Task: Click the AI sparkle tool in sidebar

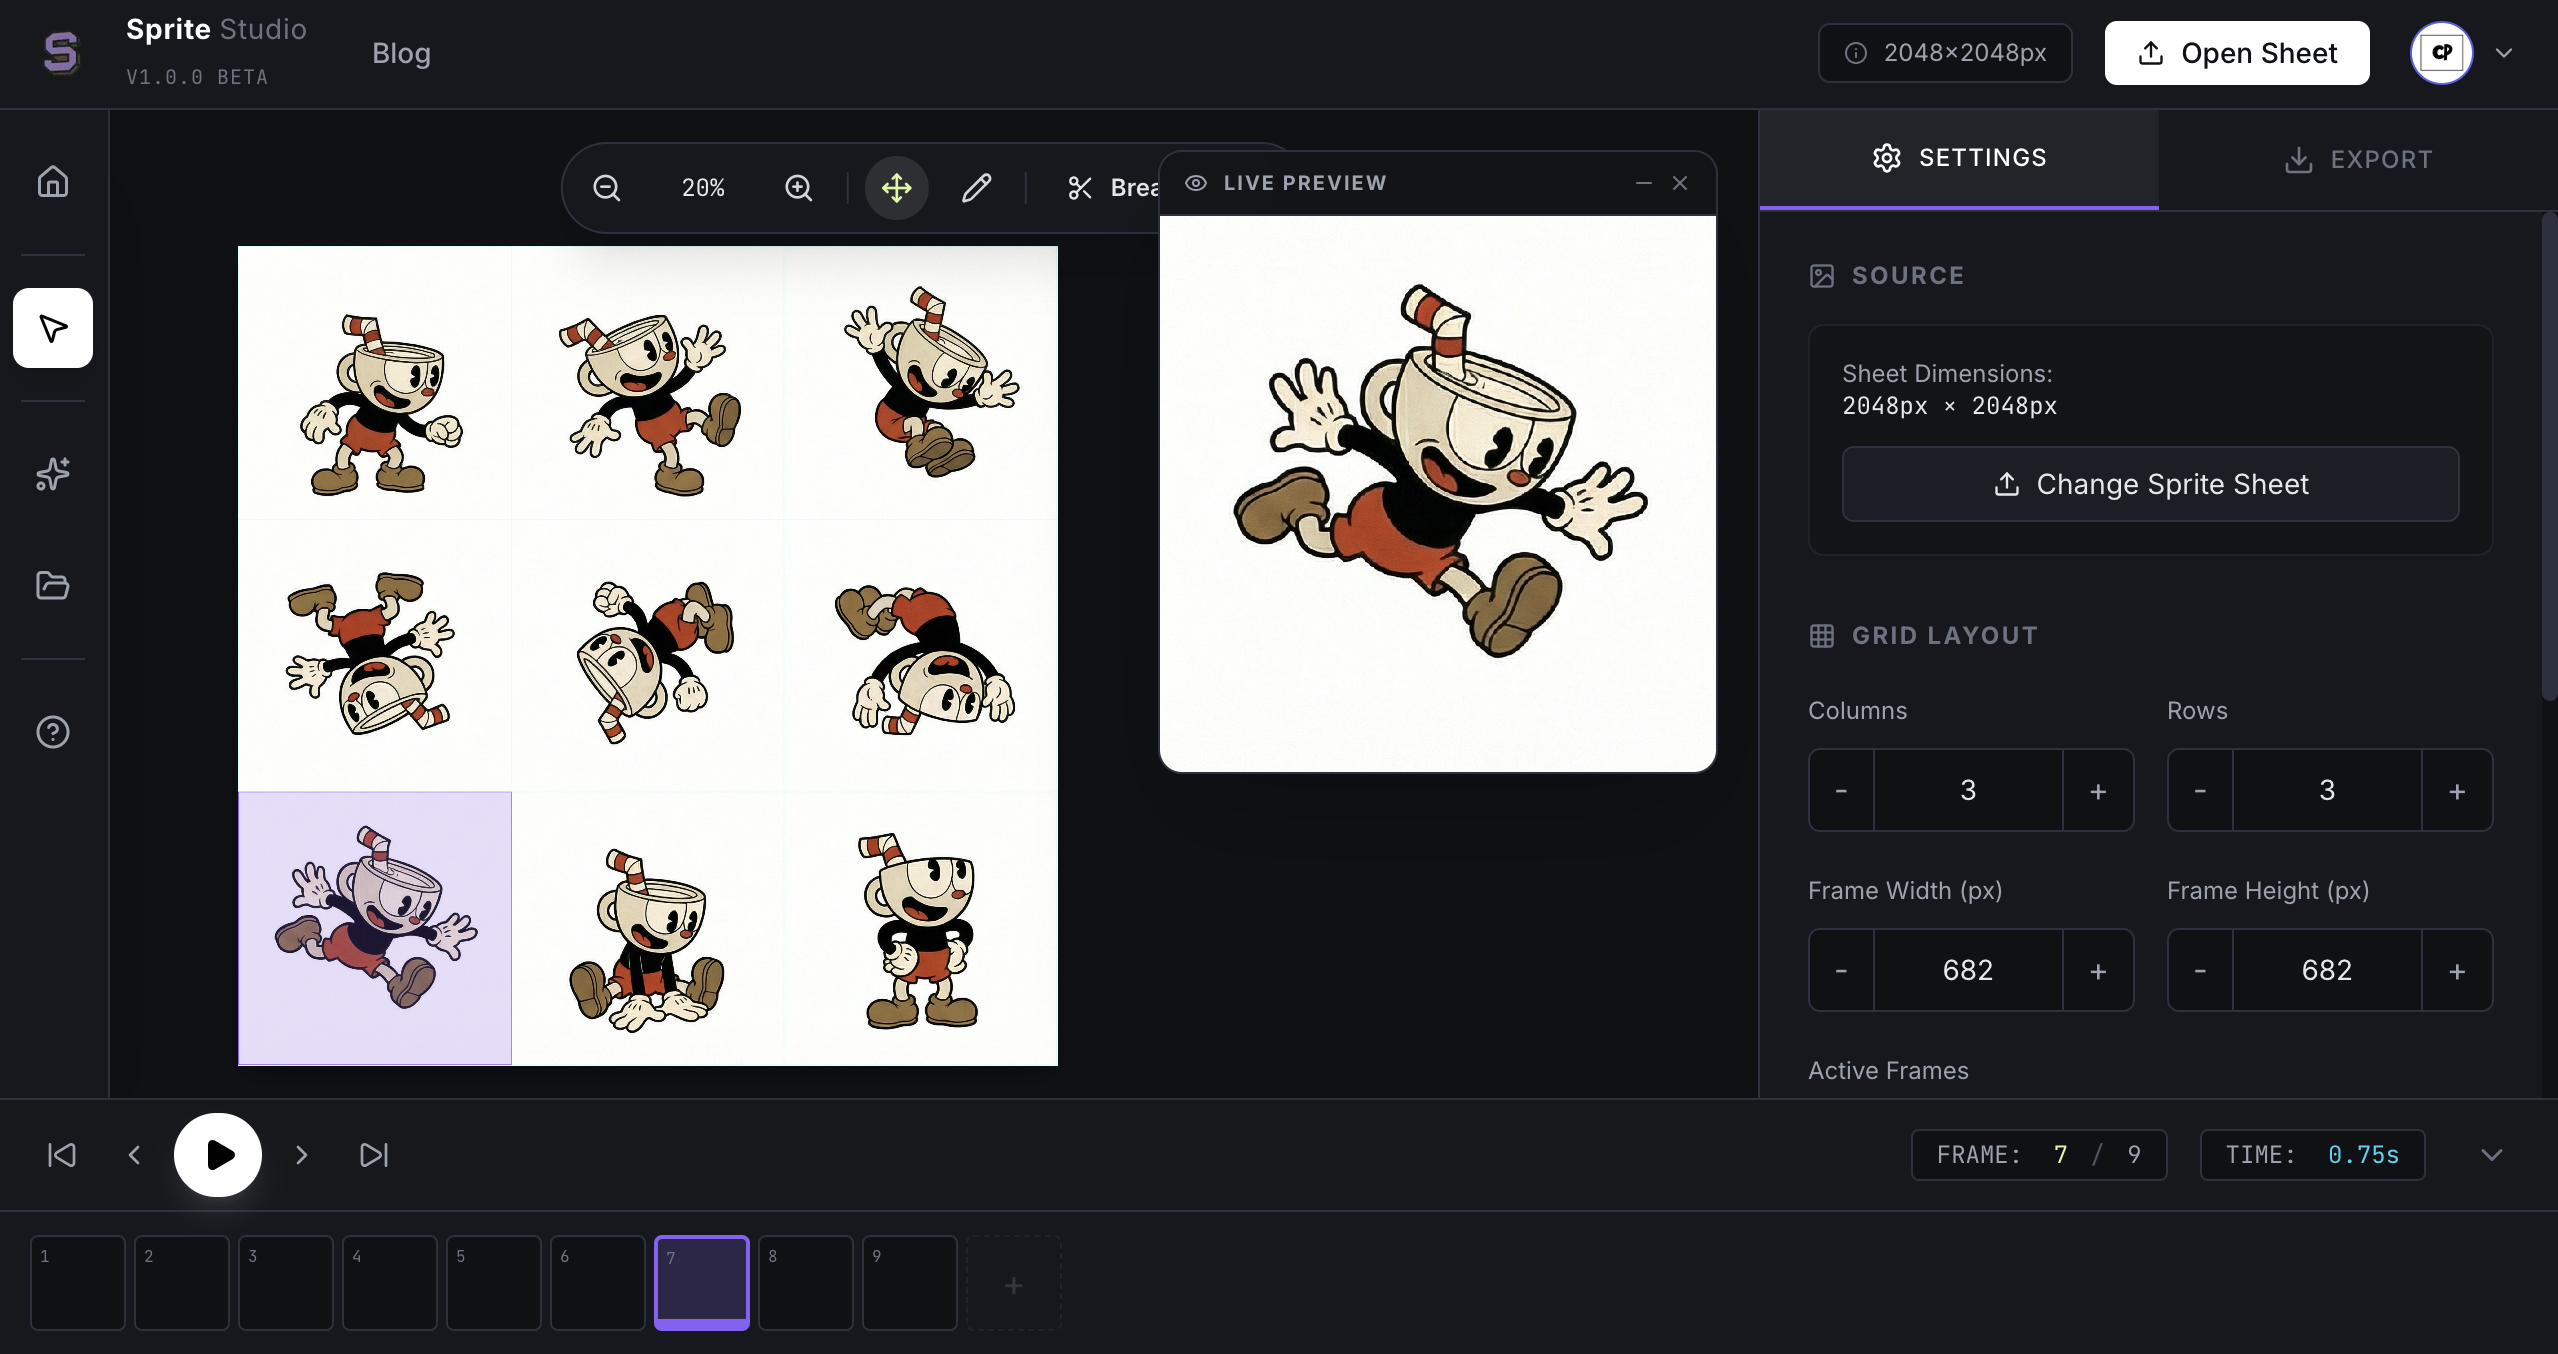Action: click(52, 474)
